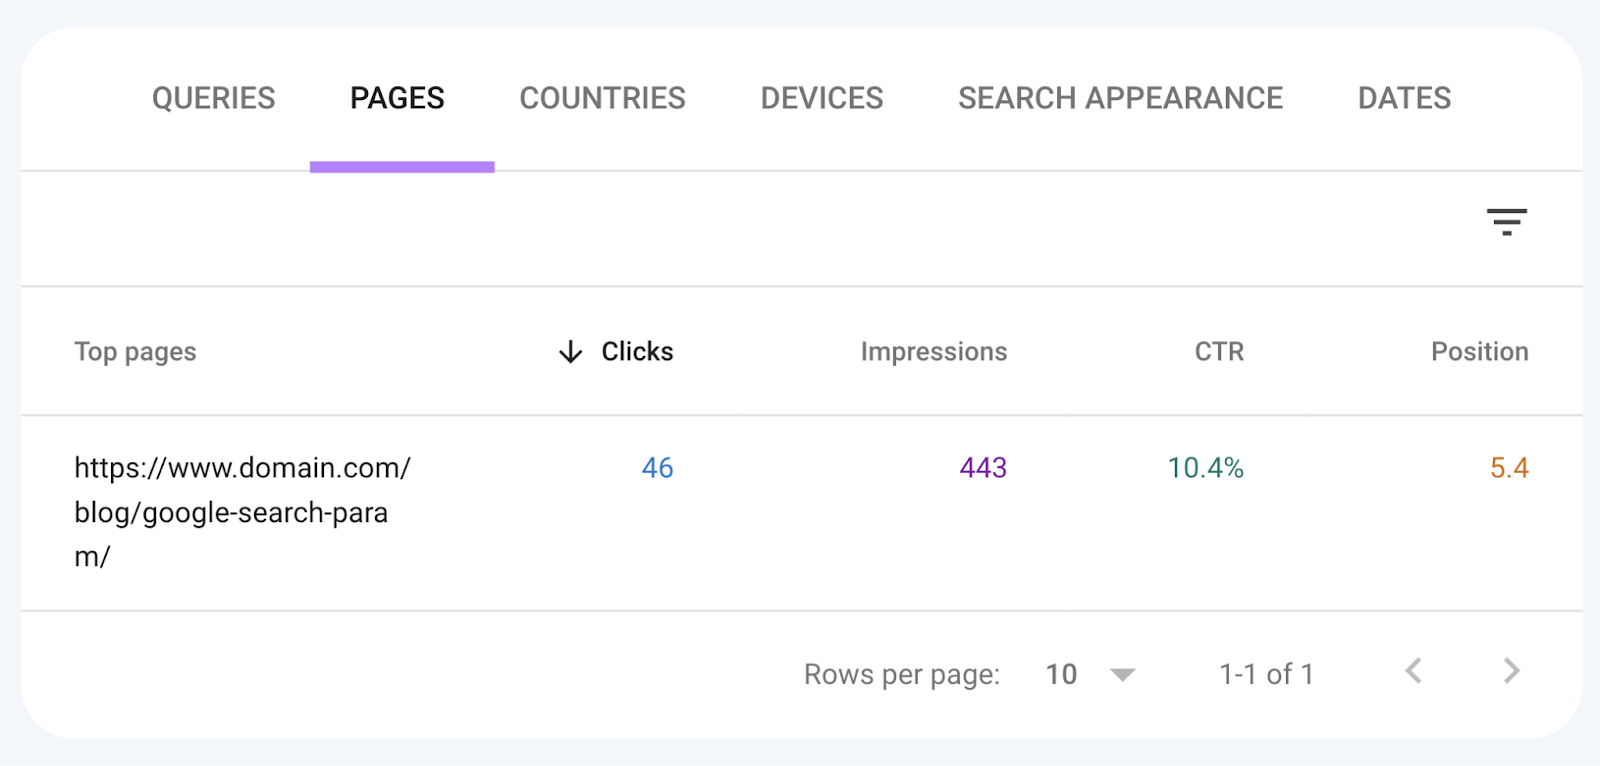
Task: Sort table by CTR column
Action: click(x=1219, y=352)
